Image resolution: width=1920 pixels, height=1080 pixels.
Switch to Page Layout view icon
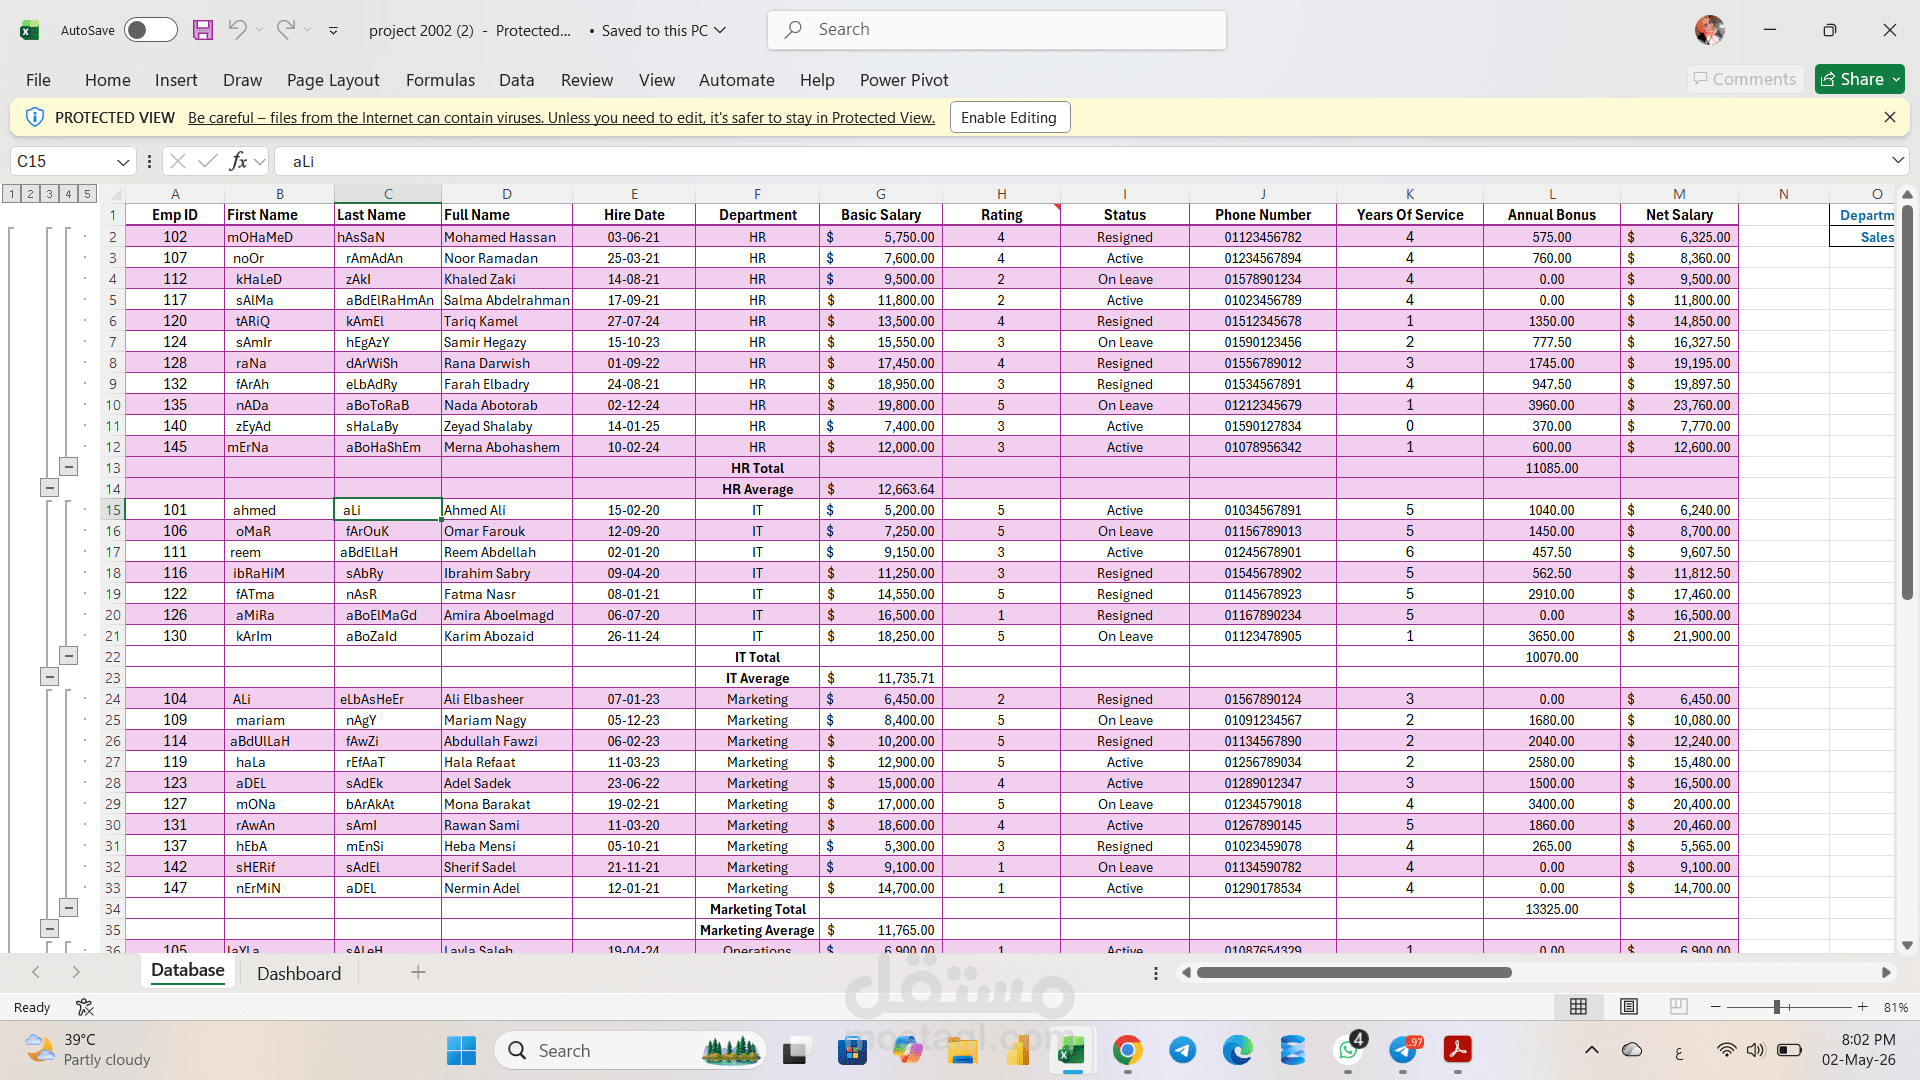click(x=1629, y=1007)
